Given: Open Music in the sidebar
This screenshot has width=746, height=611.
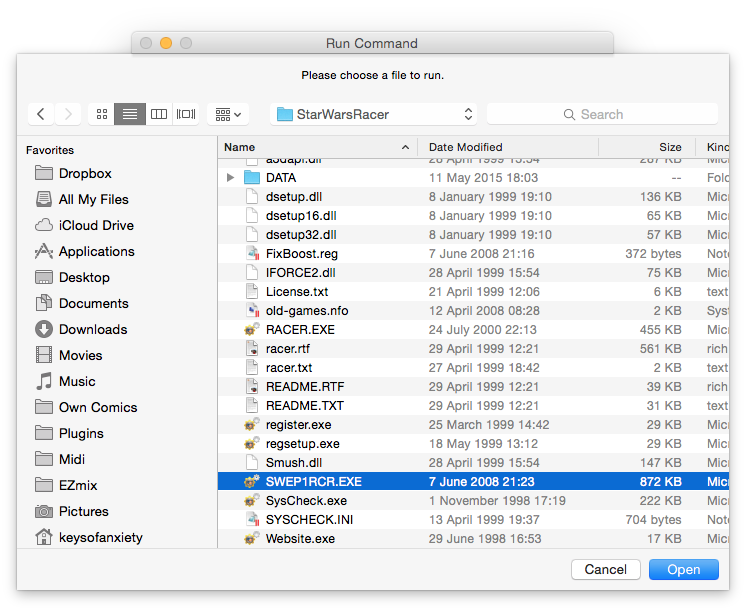Looking at the screenshot, I should coord(65,381).
